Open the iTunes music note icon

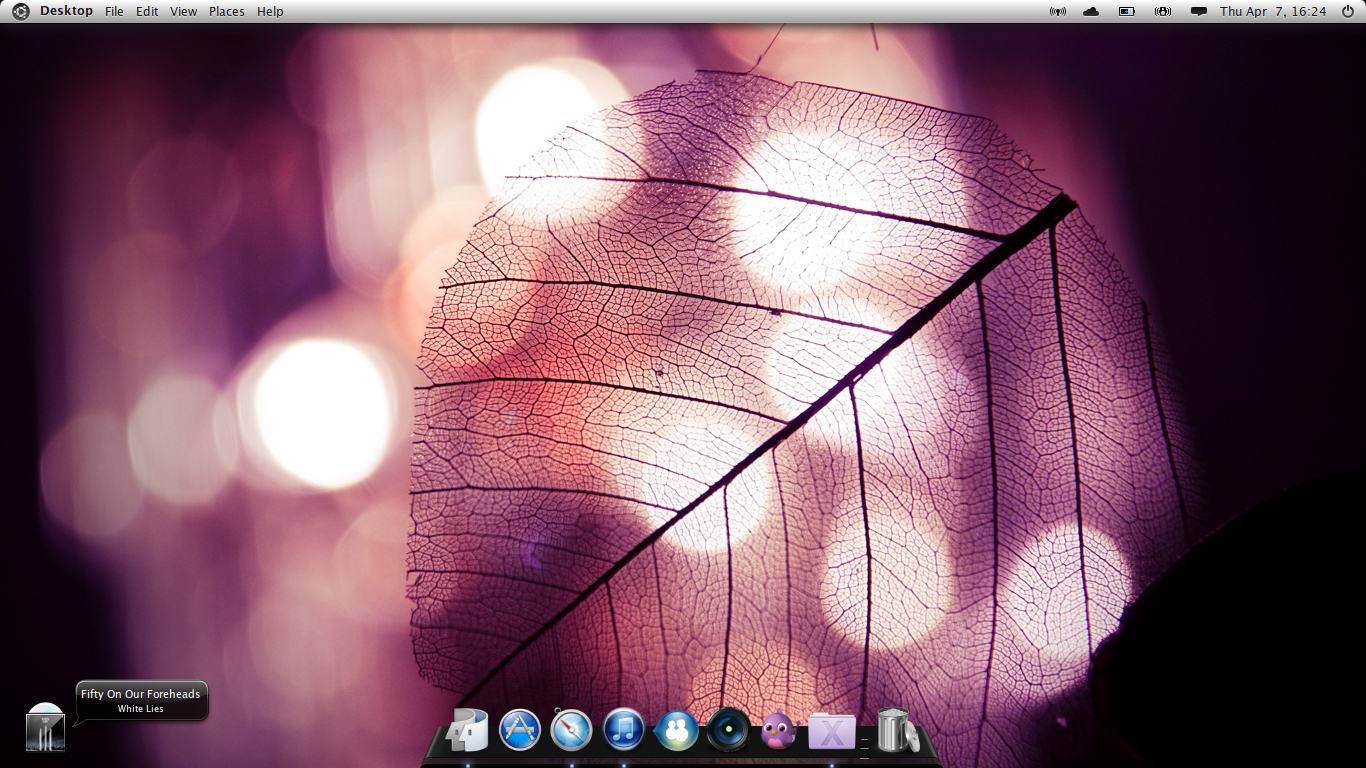pos(624,730)
